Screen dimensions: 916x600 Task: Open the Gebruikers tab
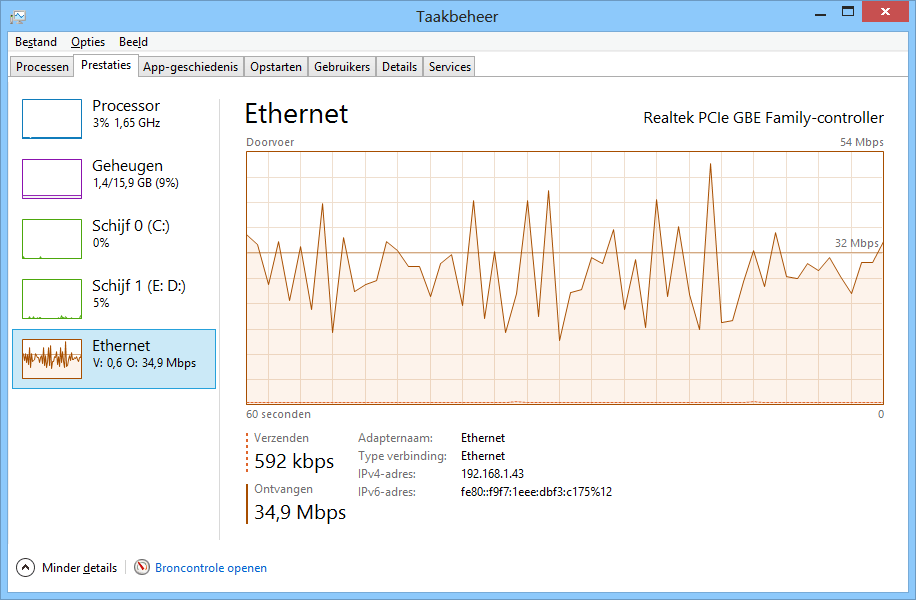click(x=342, y=67)
